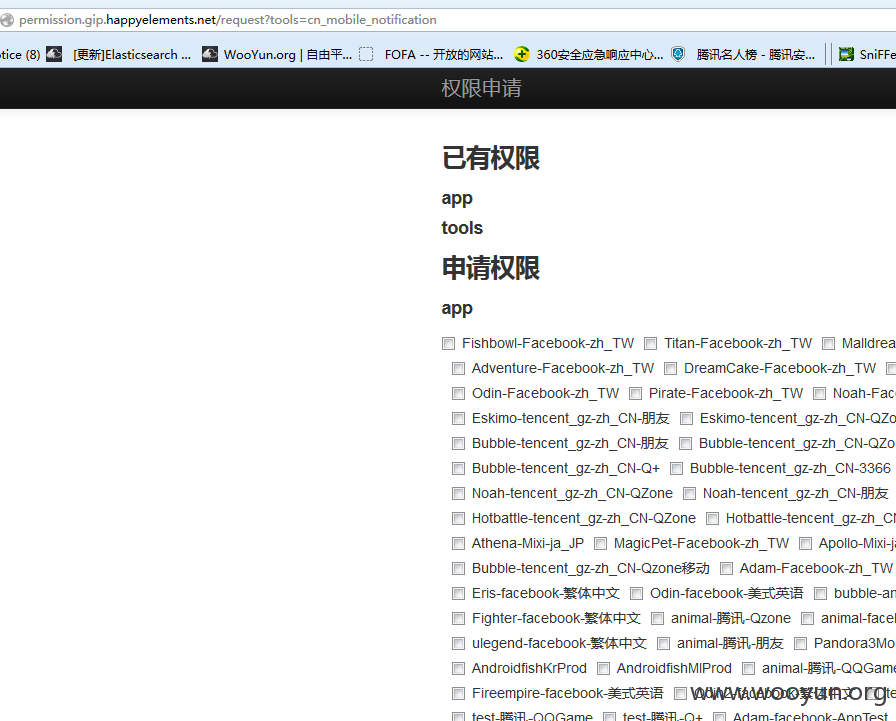
Task: Check the DreamCake-Facebook-zh_TW checkbox
Action: (x=670, y=368)
